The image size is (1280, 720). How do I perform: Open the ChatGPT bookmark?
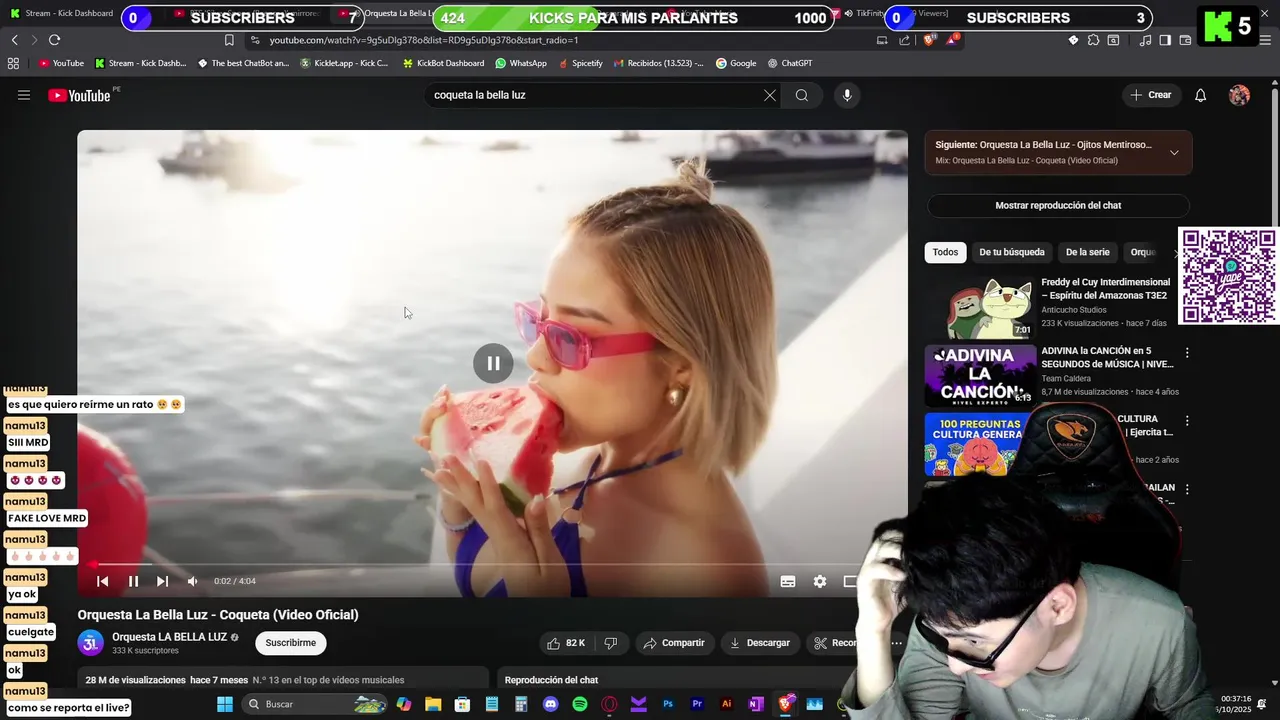coord(790,63)
